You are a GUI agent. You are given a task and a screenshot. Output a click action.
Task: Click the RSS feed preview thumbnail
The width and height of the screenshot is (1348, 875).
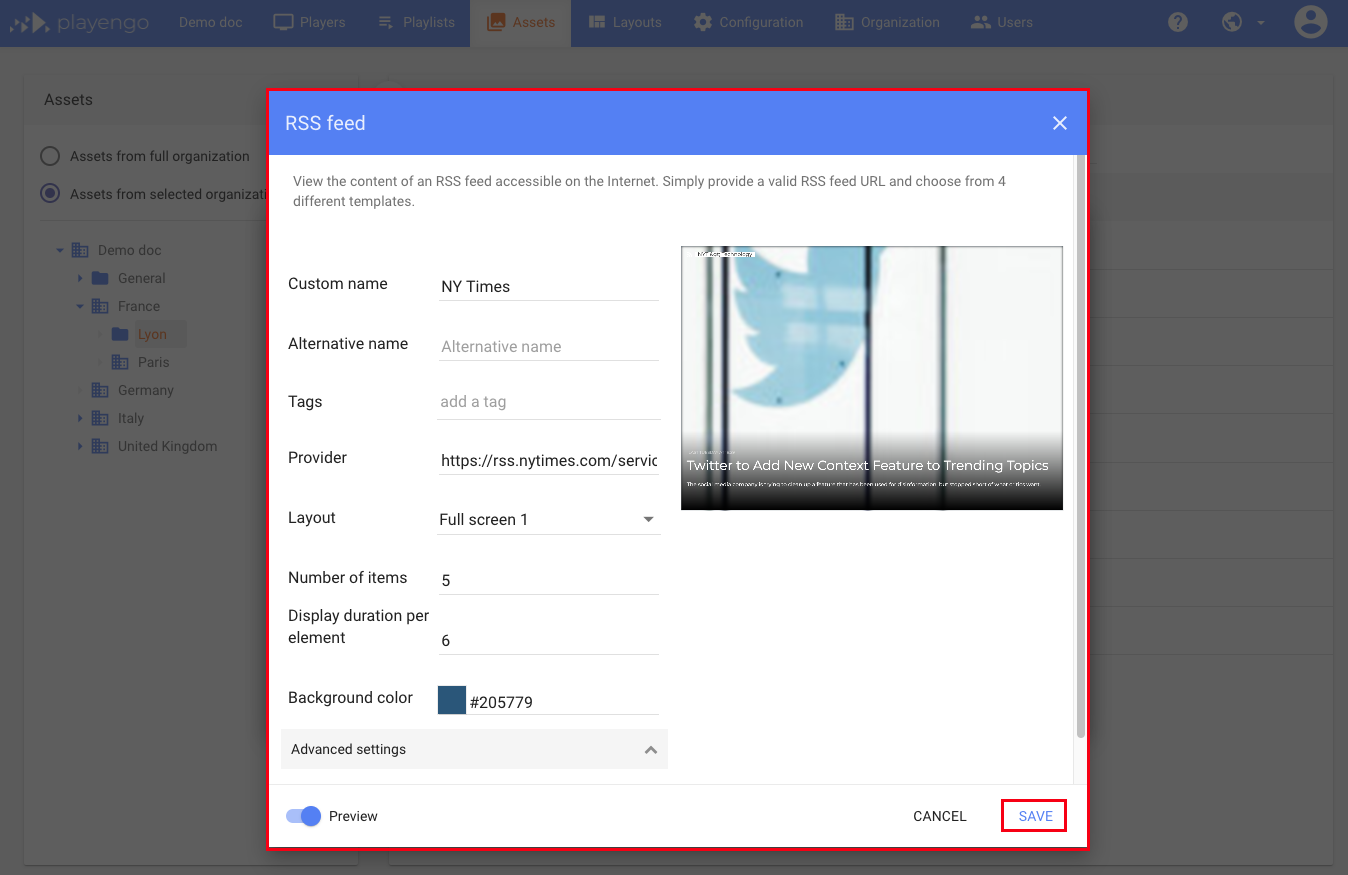pyautogui.click(x=872, y=378)
